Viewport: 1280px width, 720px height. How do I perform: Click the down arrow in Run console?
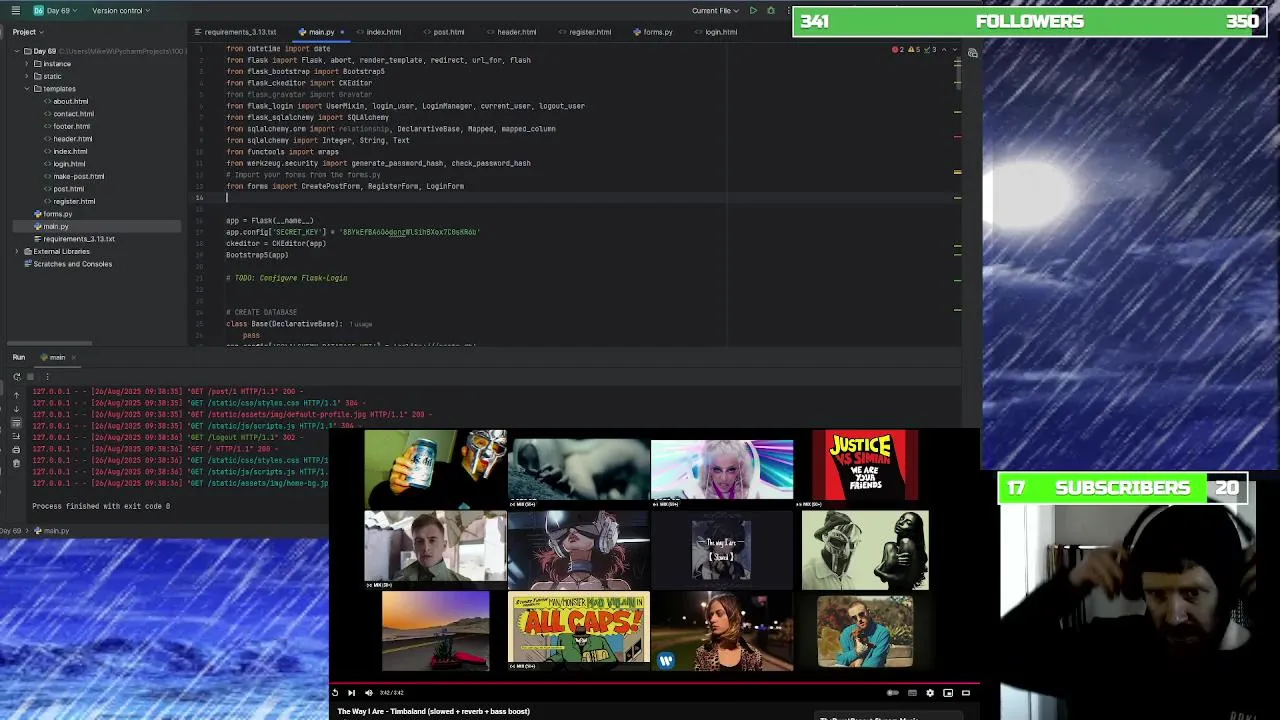coord(16,410)
